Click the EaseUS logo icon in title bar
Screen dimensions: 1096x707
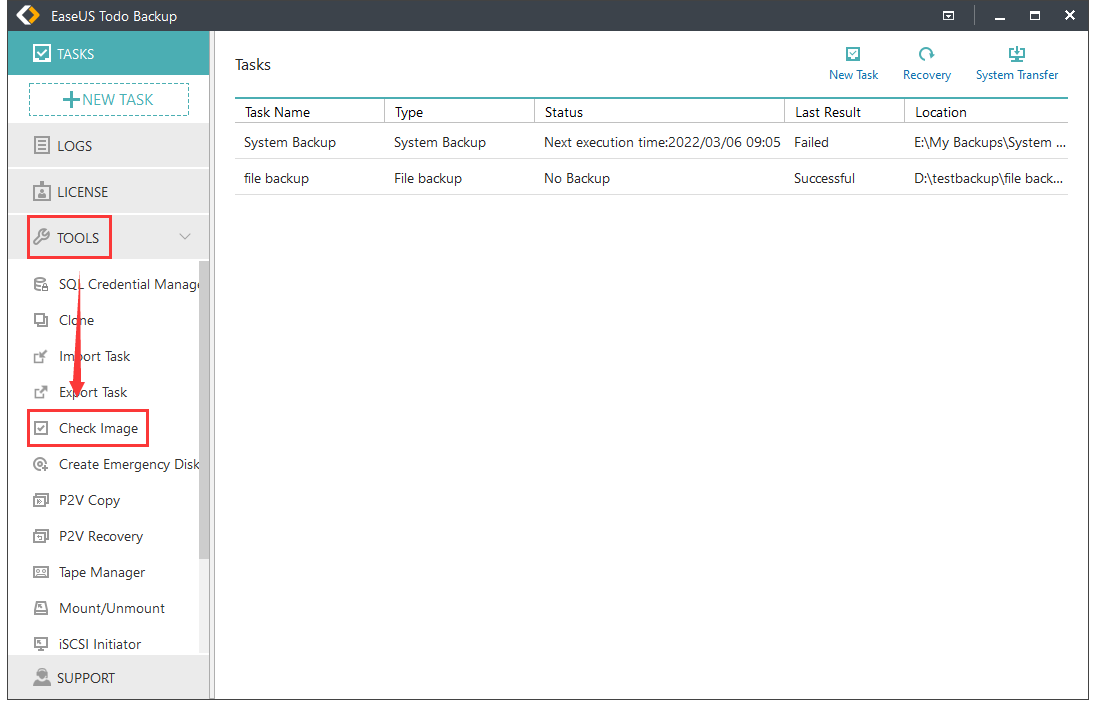pyautogui.click(x=27, y=15)
